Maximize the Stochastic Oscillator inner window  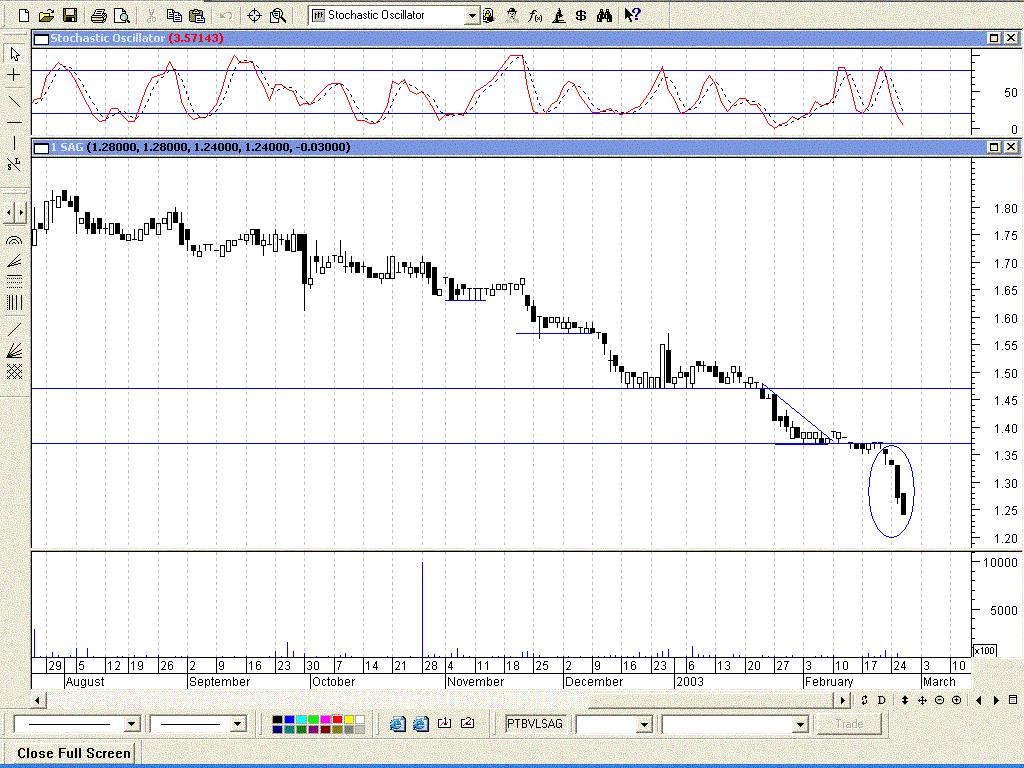coord(994,39)
